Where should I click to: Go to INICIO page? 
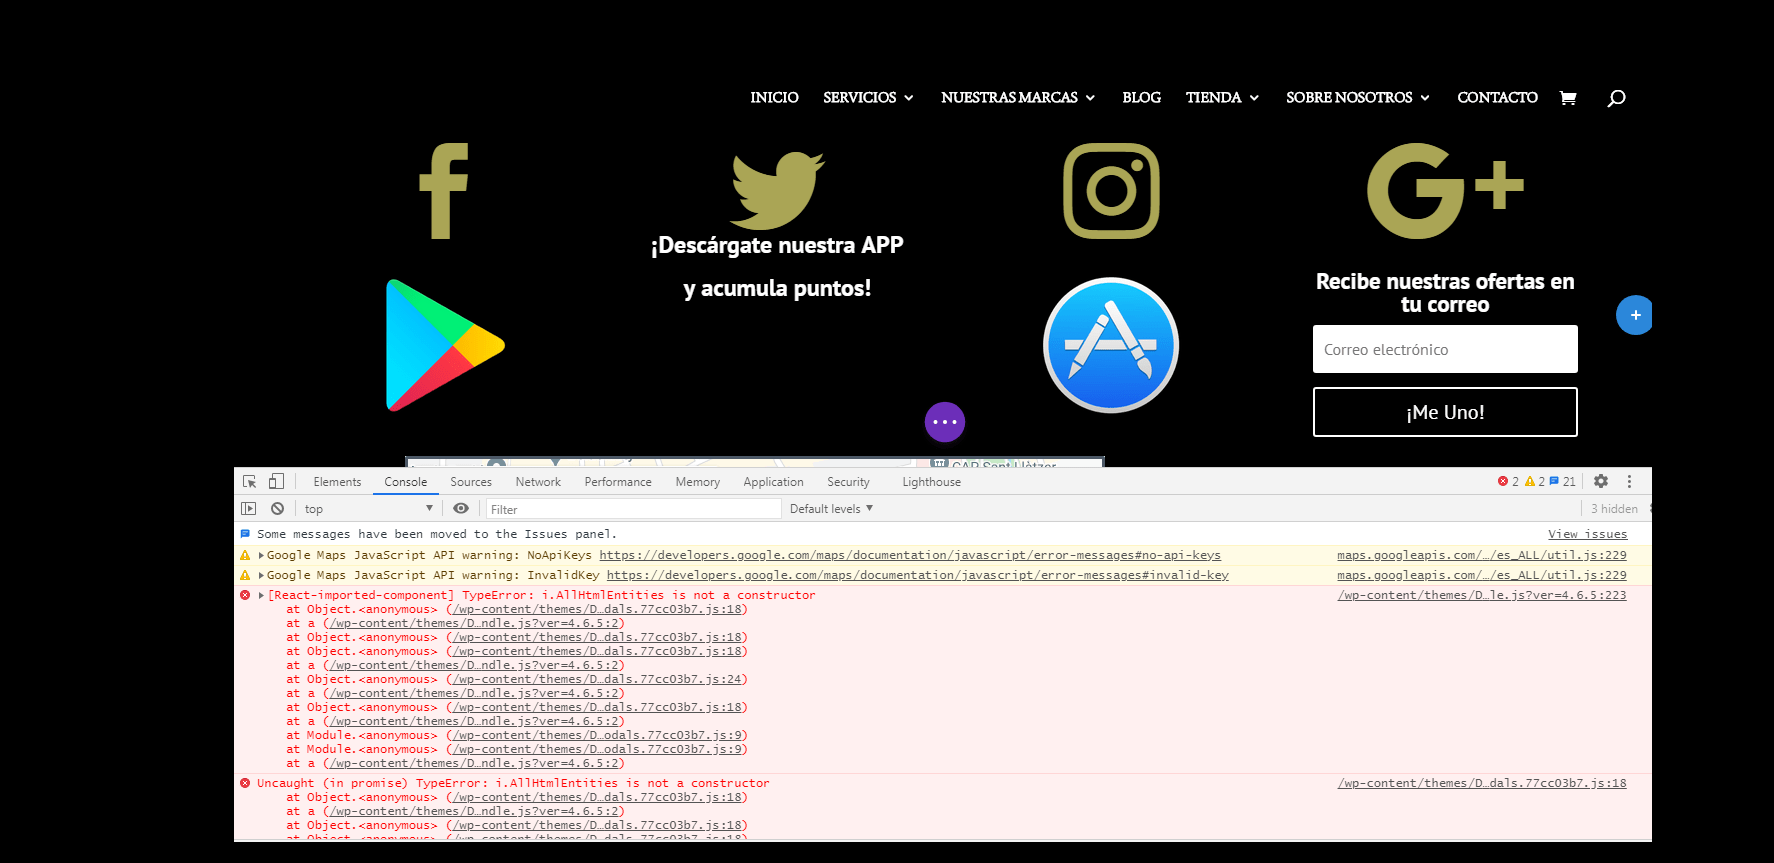click(x=774, y=98)
